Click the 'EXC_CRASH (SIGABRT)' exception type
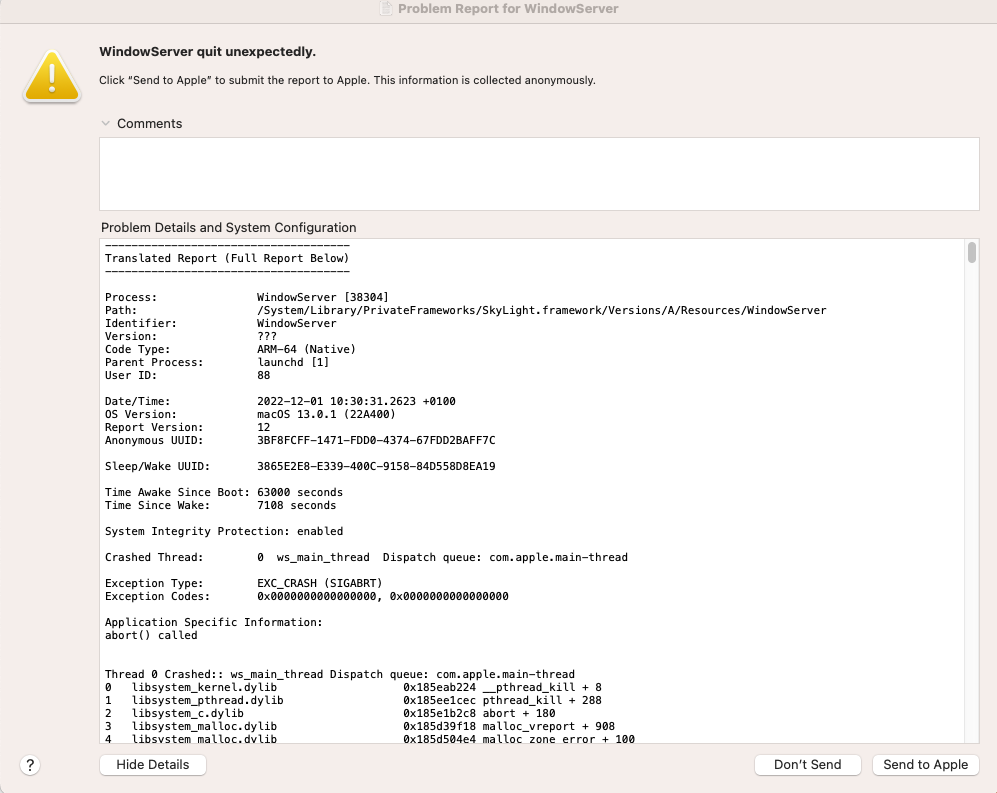997x793 pixels. (x=319, y=583)
